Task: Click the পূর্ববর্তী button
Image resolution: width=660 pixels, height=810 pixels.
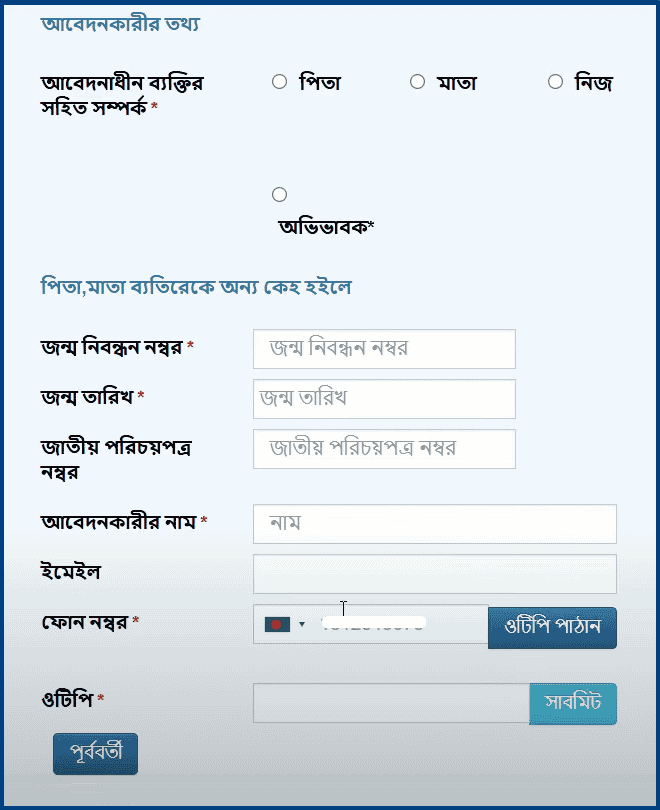Action: pos(94,753)
